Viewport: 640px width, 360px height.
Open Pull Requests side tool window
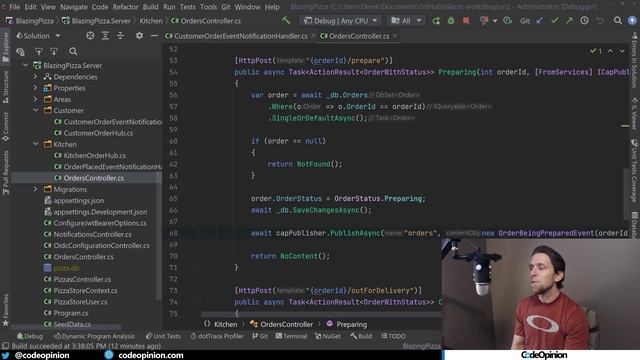coord(5,173)
